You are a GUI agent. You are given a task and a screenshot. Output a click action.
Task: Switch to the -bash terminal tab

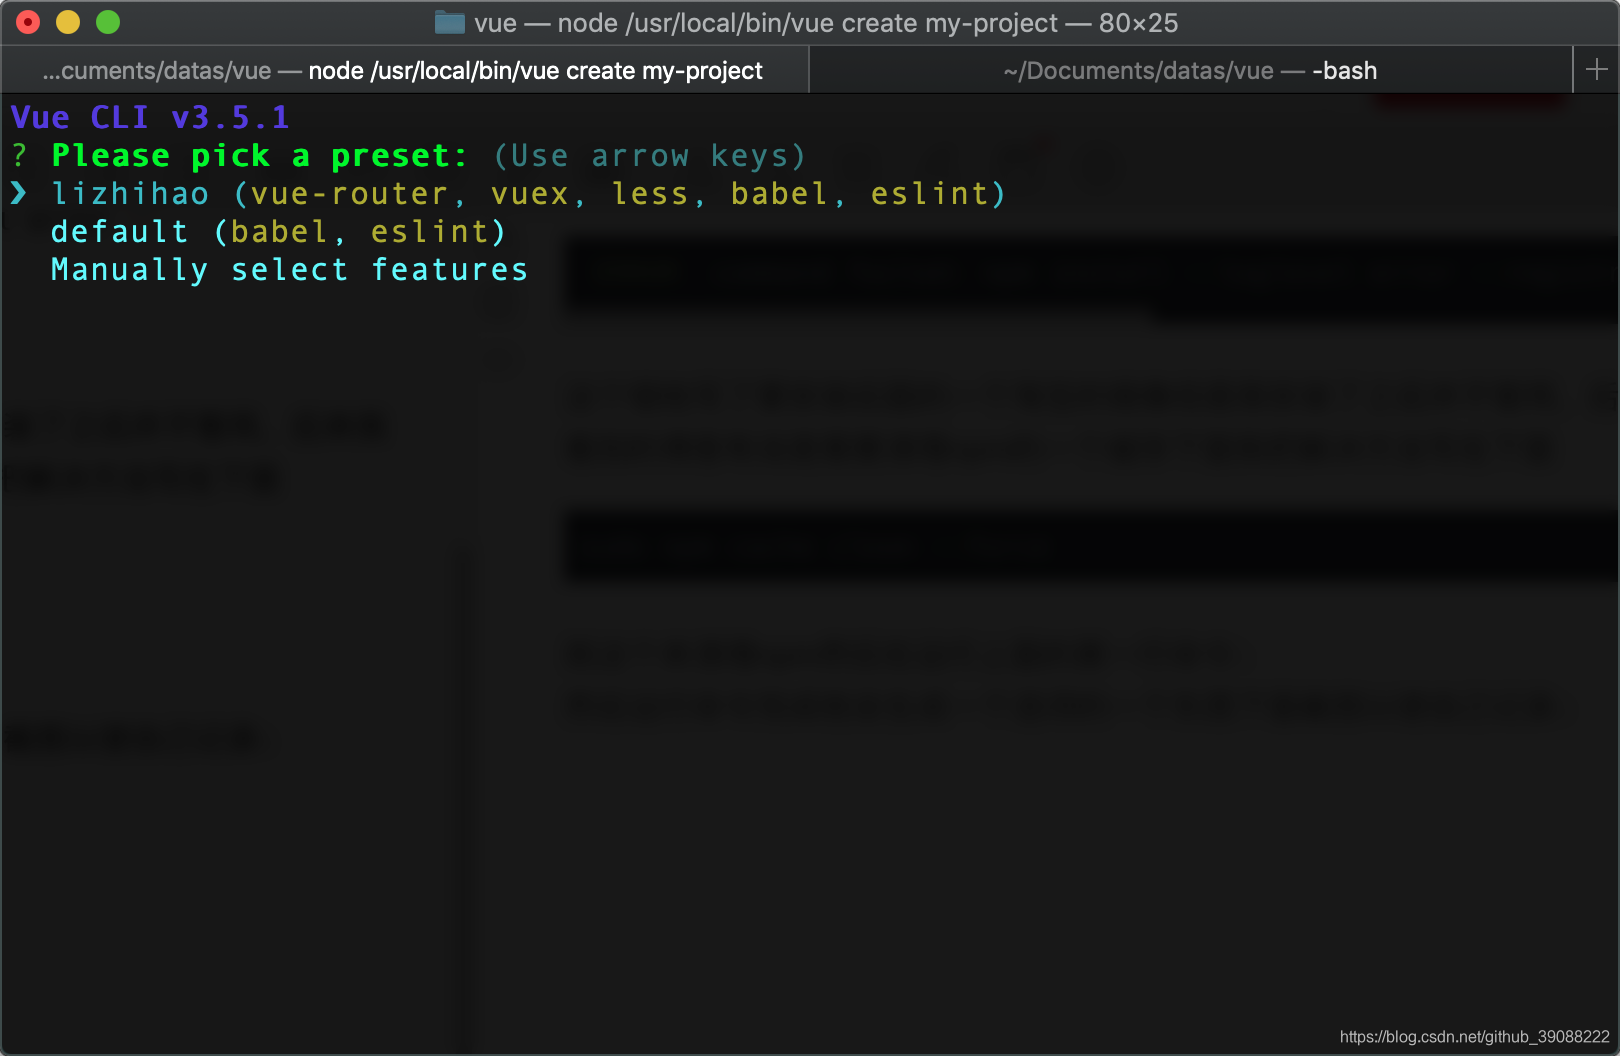(1190, 70)
